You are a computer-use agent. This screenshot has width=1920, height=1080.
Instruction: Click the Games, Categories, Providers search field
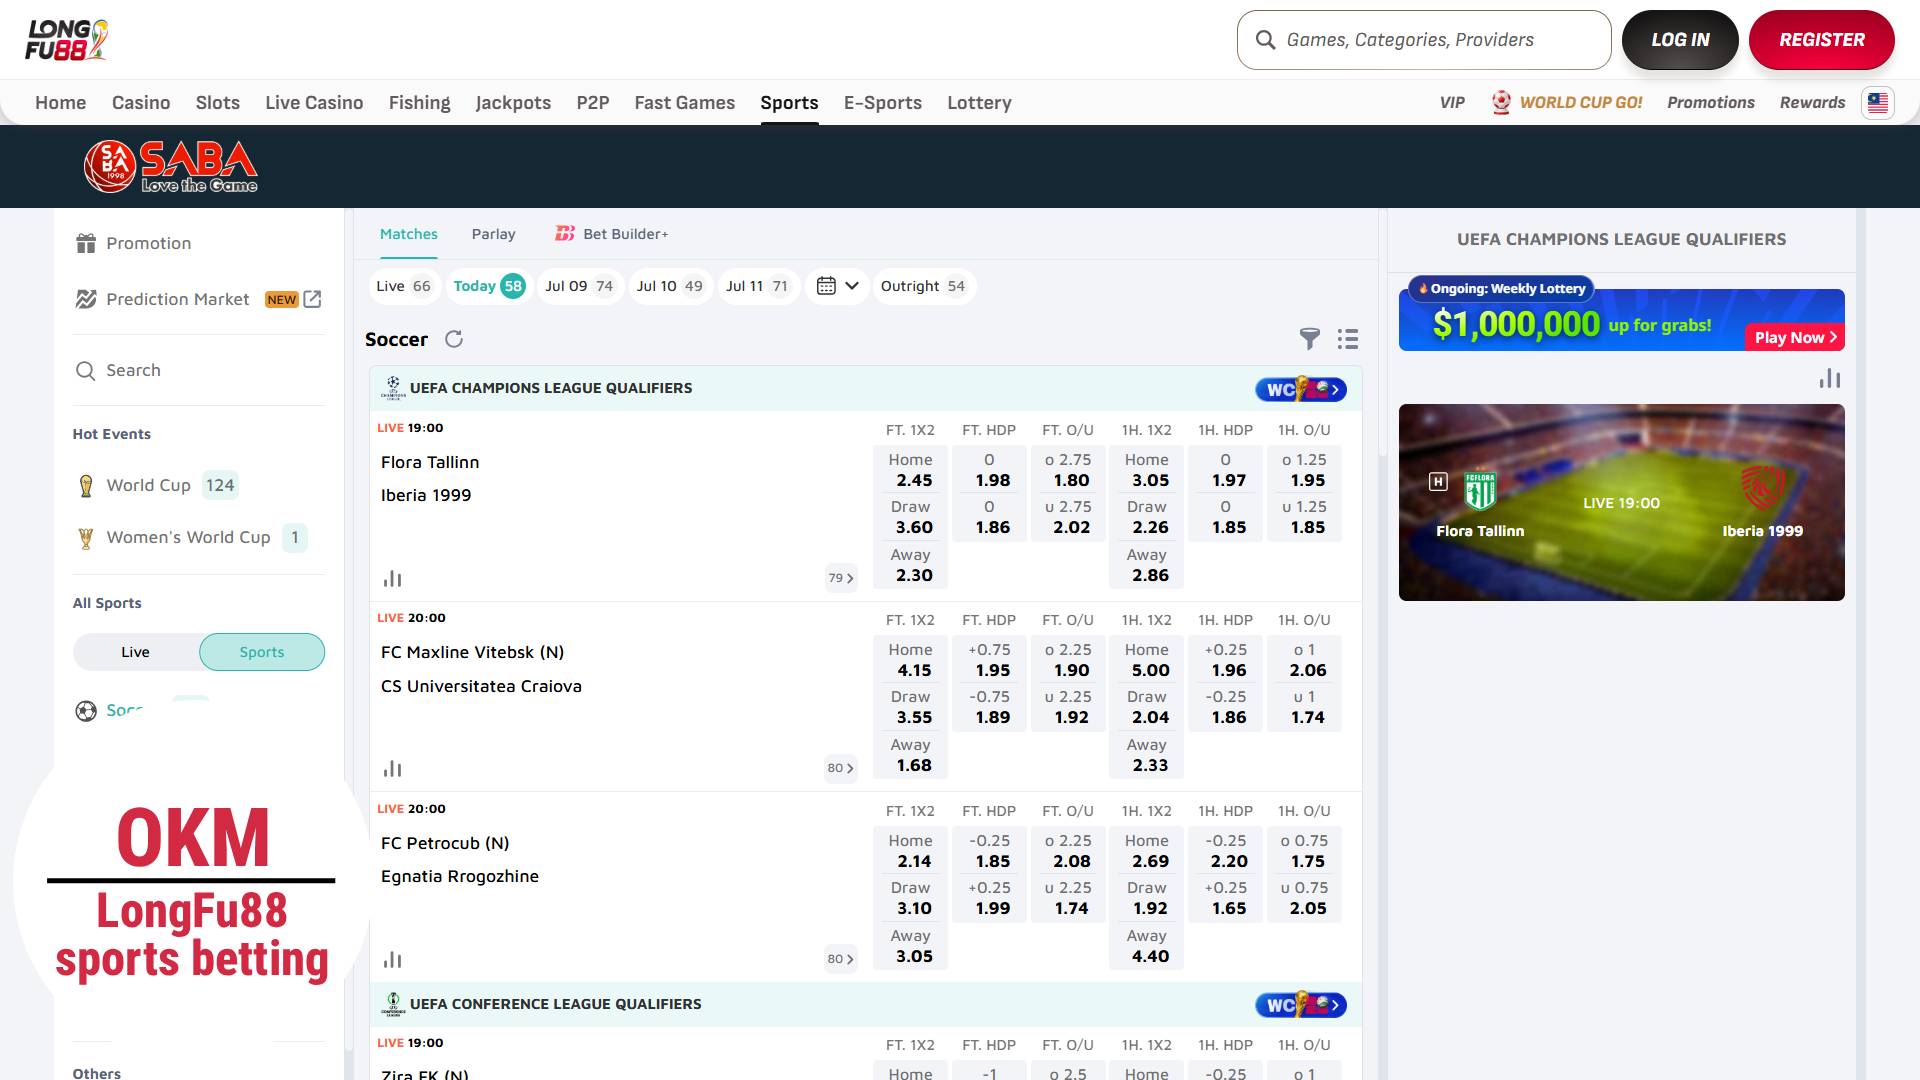click(x=1424, y=40)
